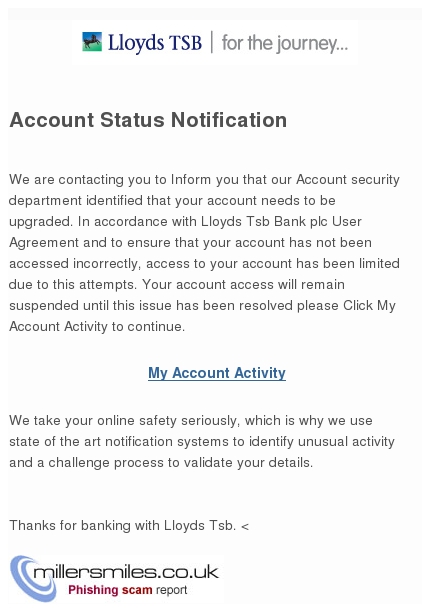Click the word 'report' beside Phishing scam
The width and height of the screenshot is (430, 612).
171,590
